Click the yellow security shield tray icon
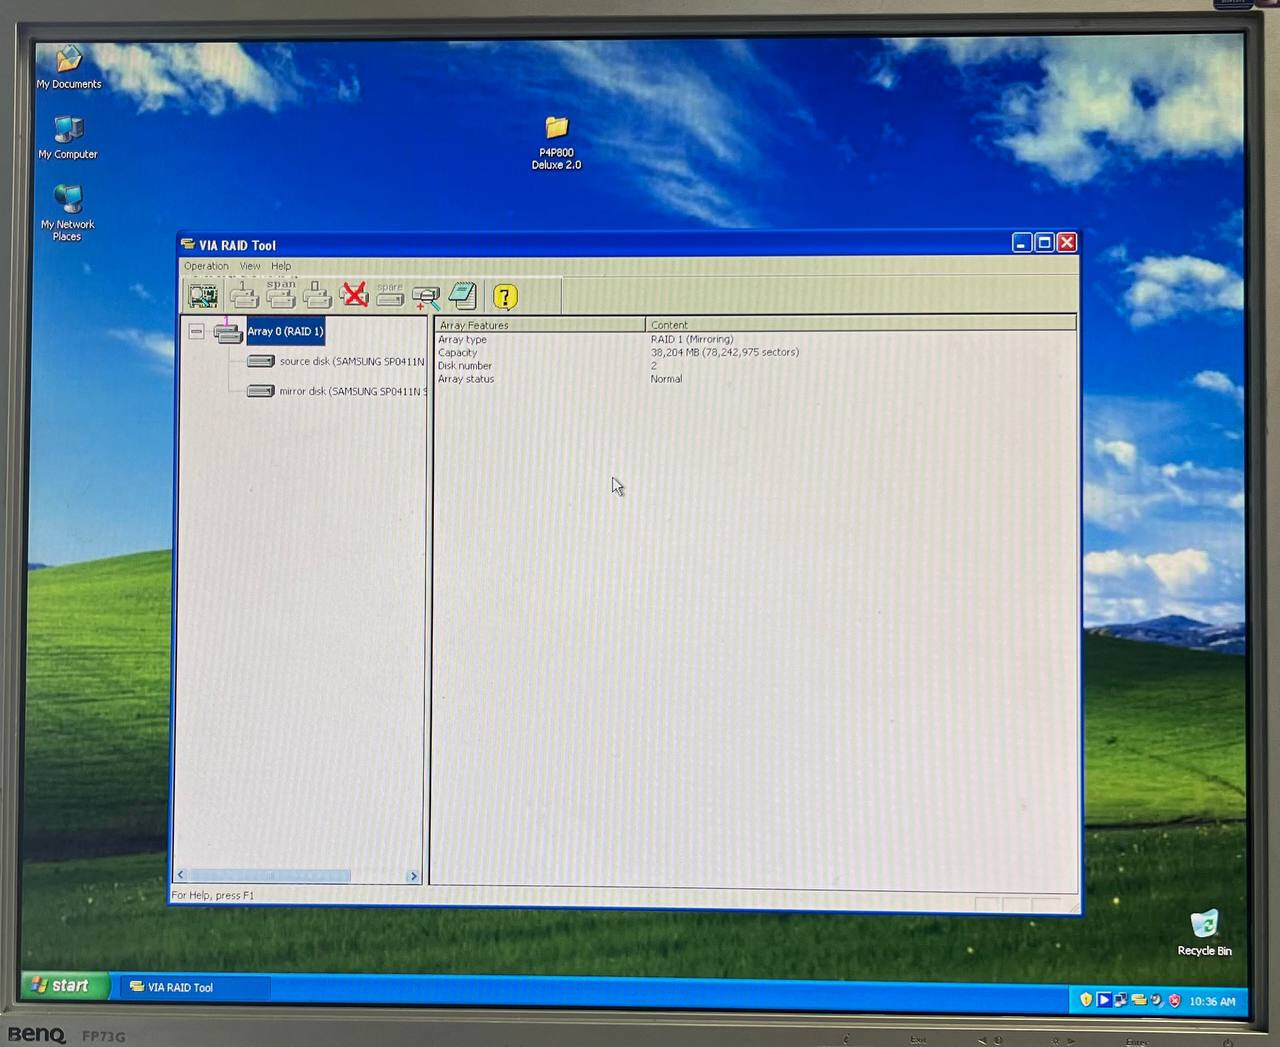Screen dimensions: 1280x1047 coord(1086,999)
